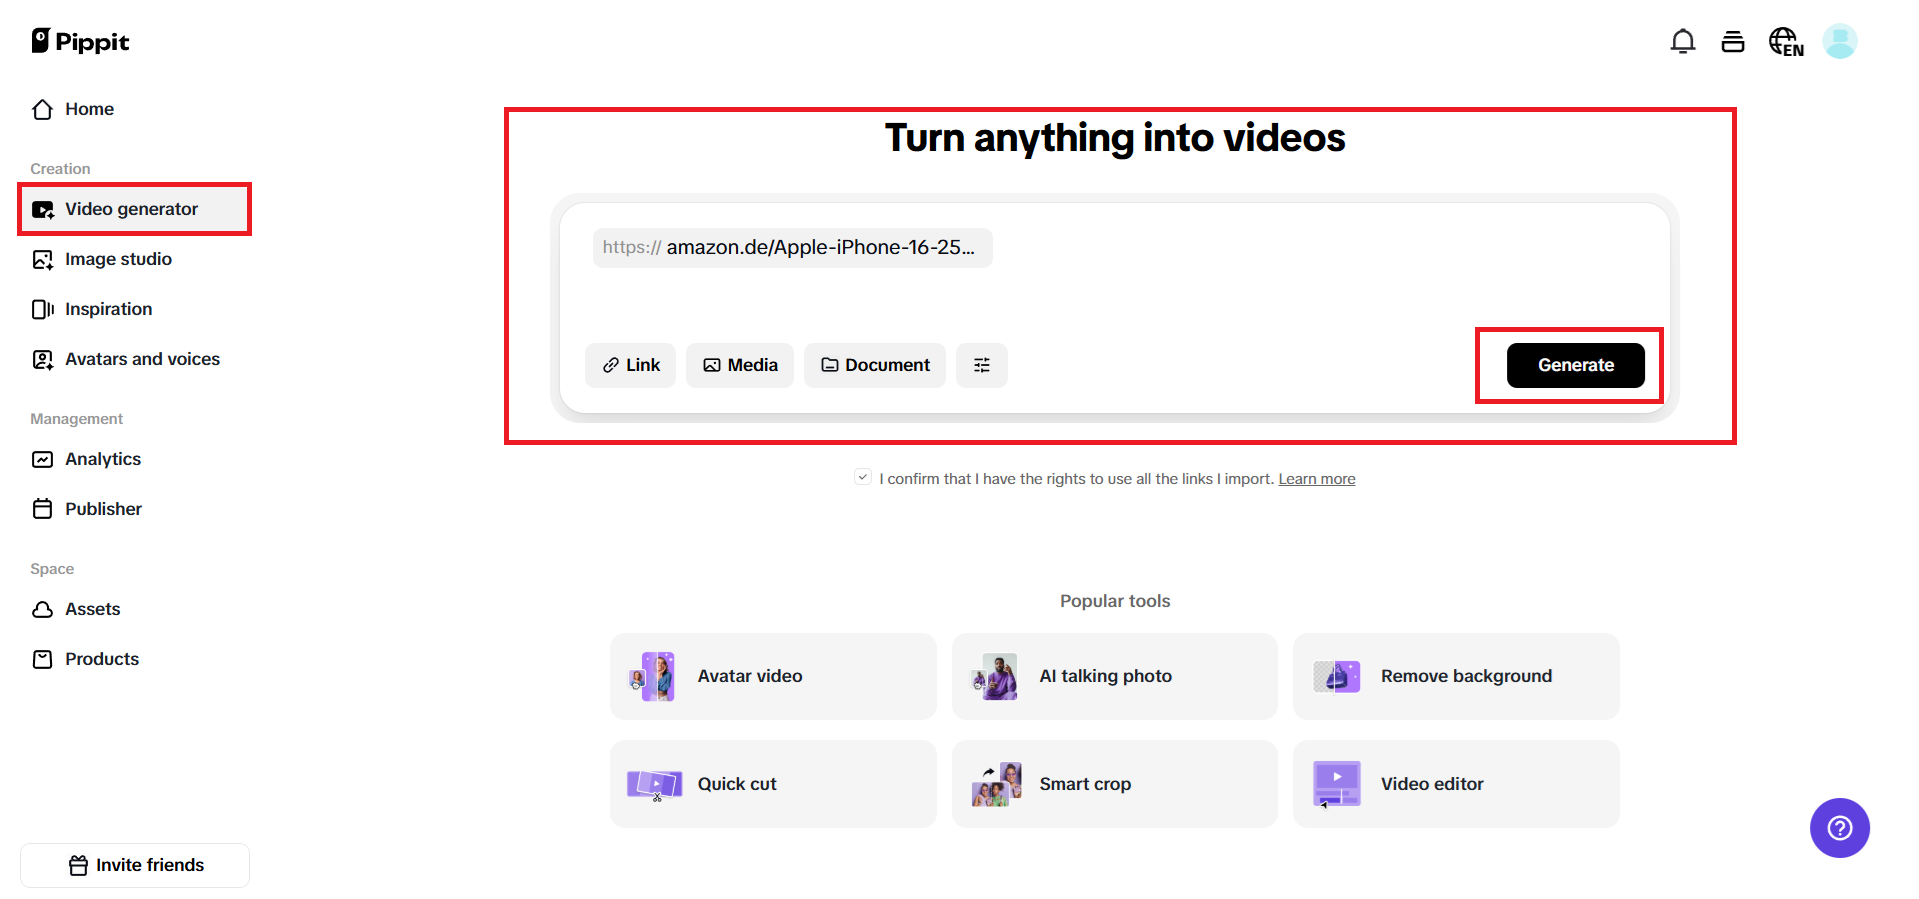This screenshot has height=899, width=1919.
Task: Open the credits stack icon
Action: pyautogui.click(x=1733, y=42)
